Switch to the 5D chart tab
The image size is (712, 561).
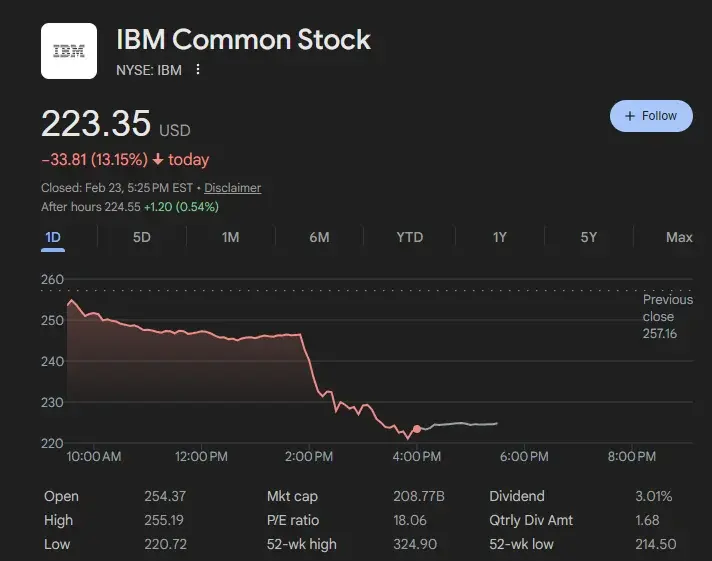142,237
